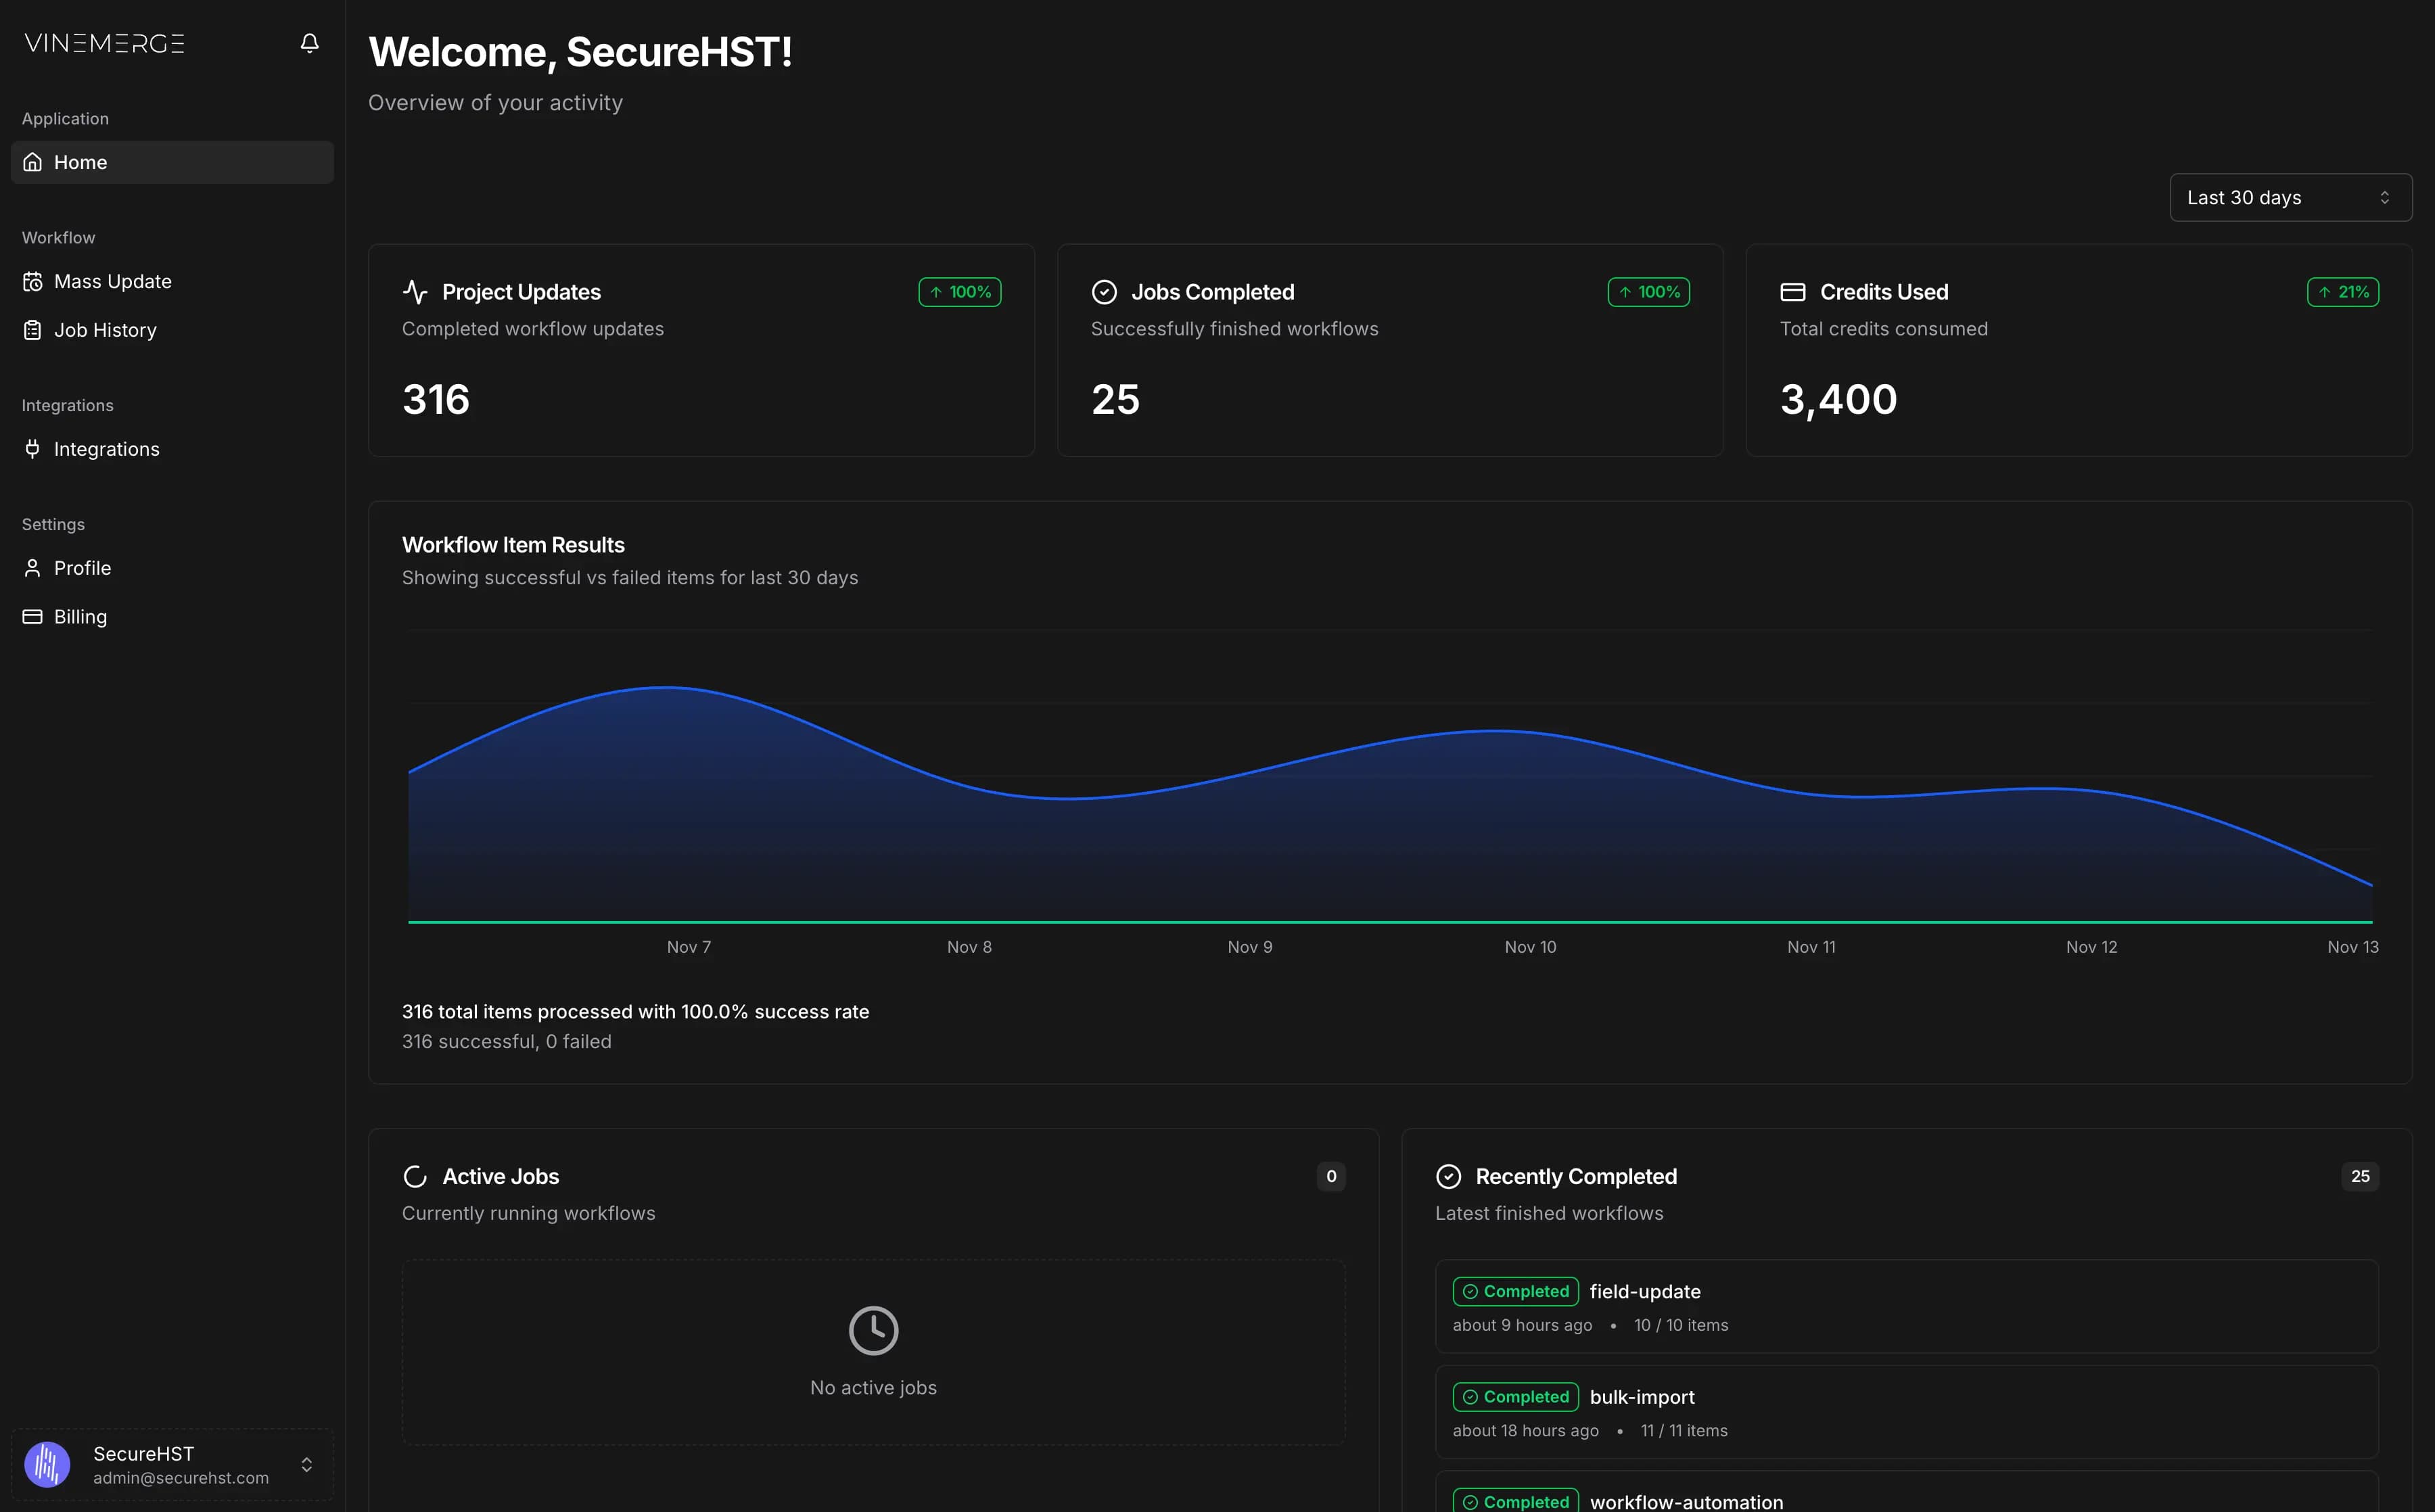Viewport: 2435px width, 1512px height.
Task: Click the Project Updates activity icon
Action: coord(416,291)
